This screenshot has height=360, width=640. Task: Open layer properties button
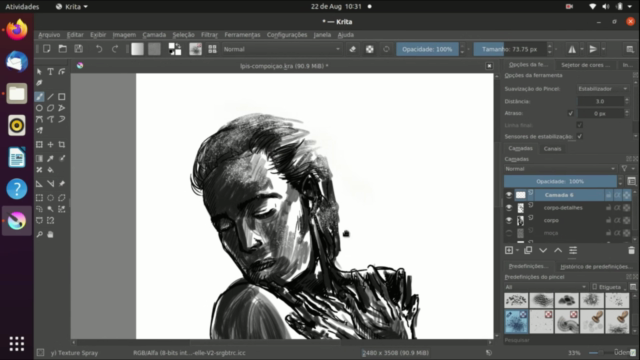pos(573,250)
